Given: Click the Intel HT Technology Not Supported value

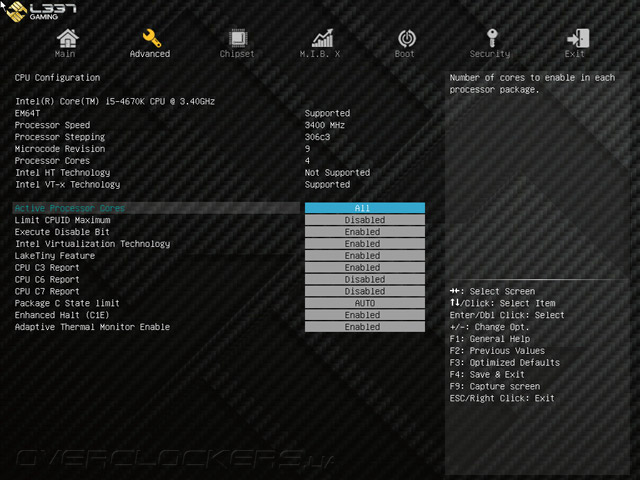Looking at the screenshot, I should (x=337, y=173).
